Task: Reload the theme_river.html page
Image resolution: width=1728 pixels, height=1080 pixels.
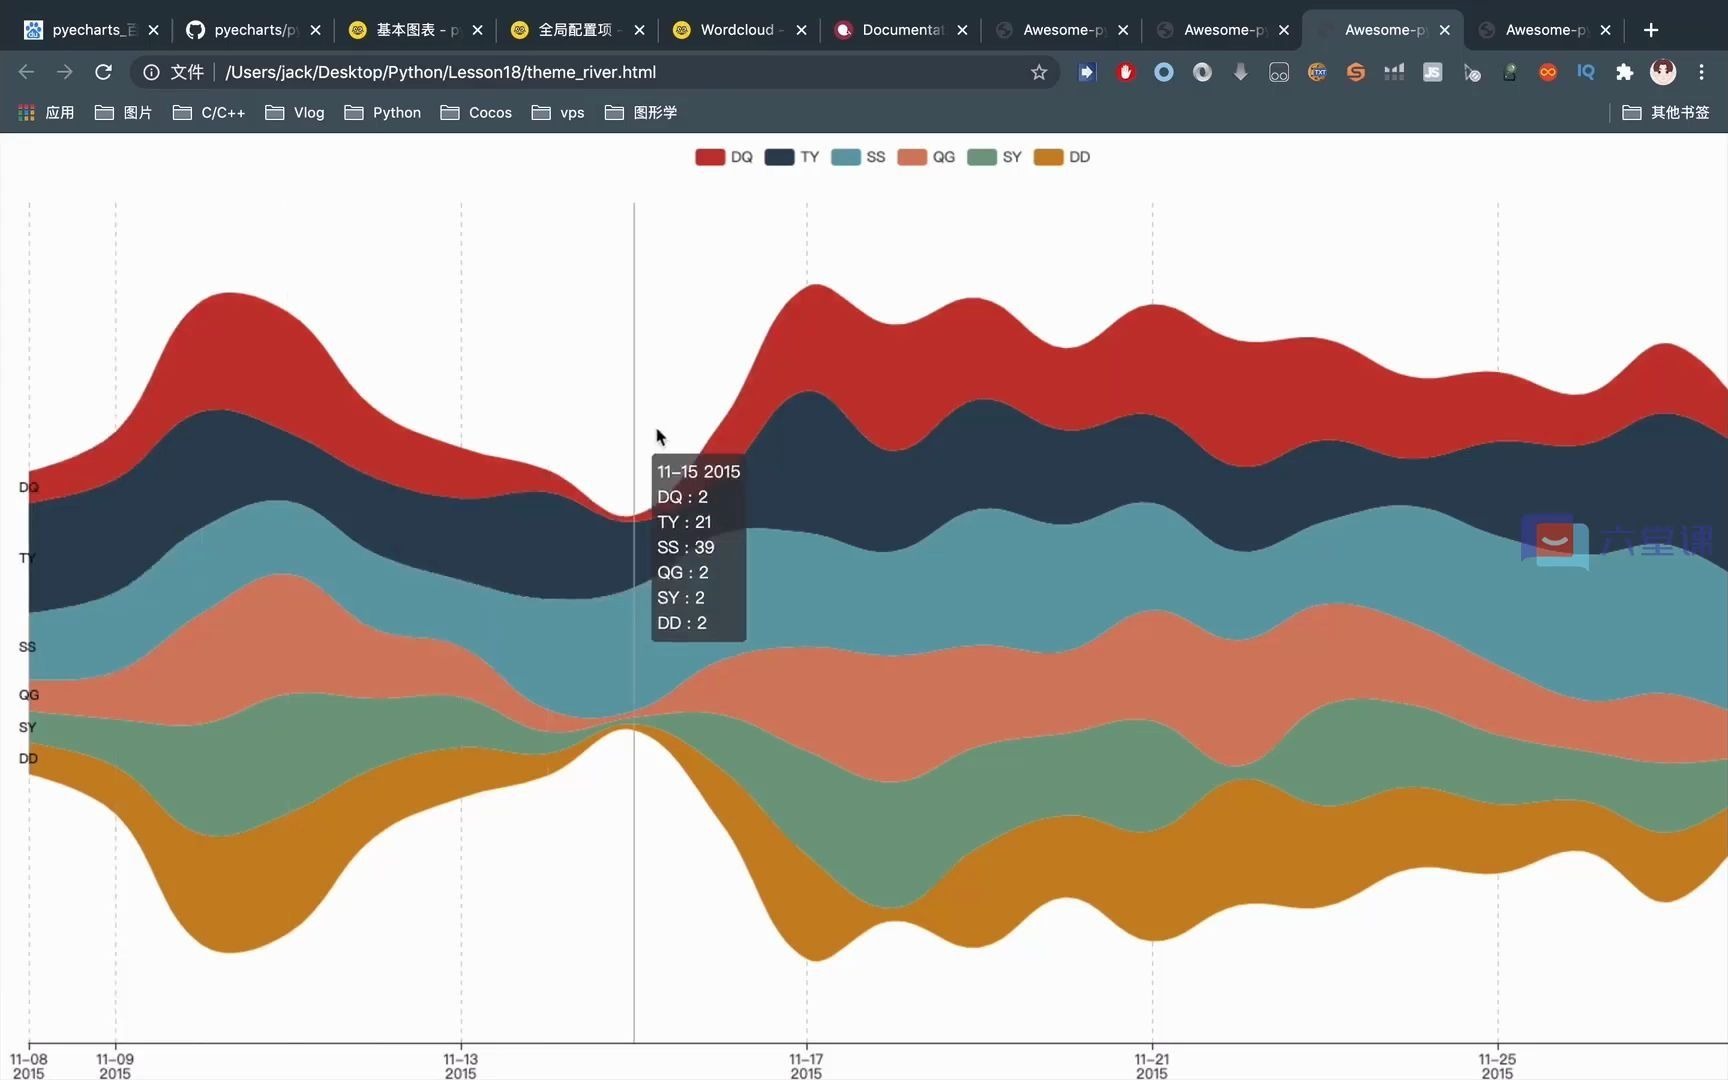Action: [103, 72]
